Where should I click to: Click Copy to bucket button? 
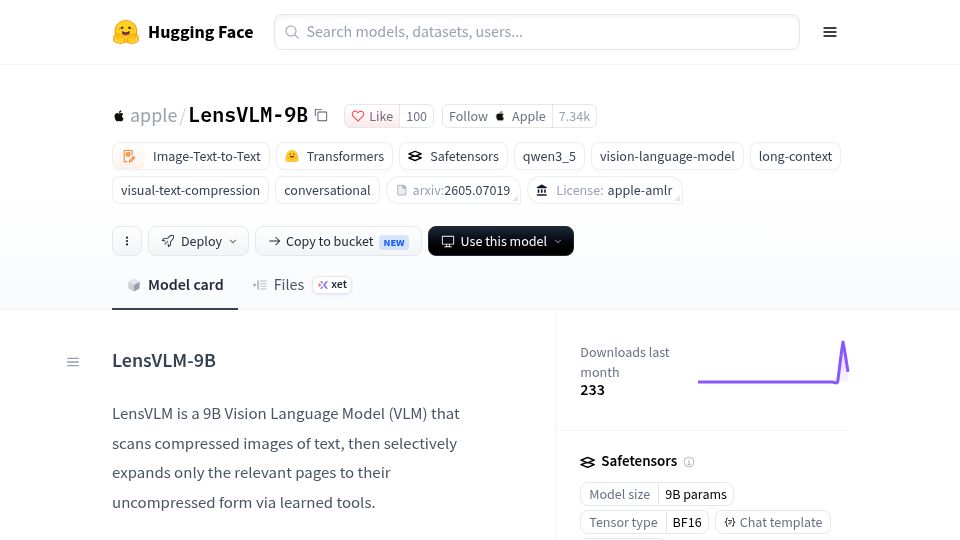[338, 241]
